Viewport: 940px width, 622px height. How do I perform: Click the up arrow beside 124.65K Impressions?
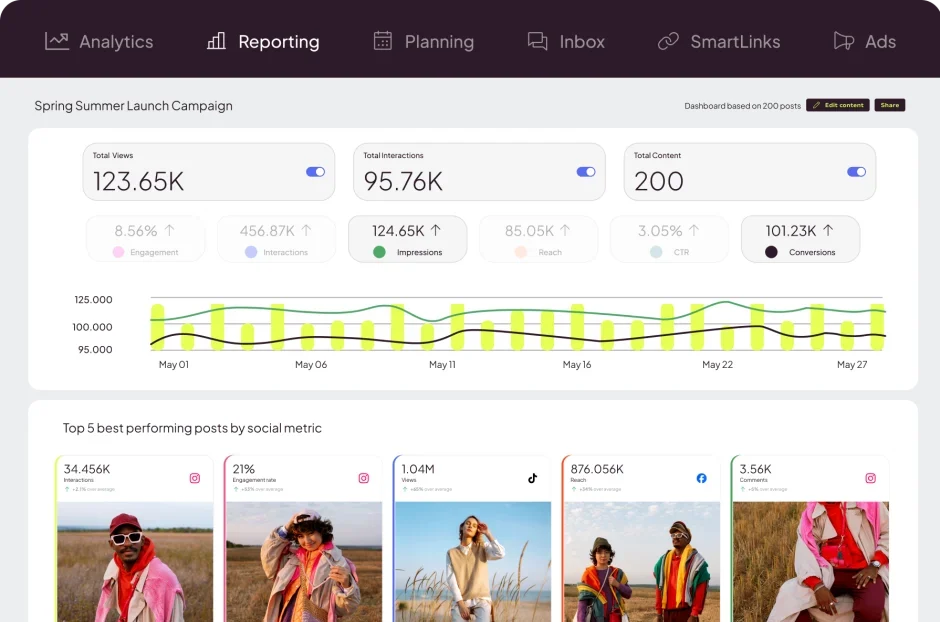(x=436, y=230)
